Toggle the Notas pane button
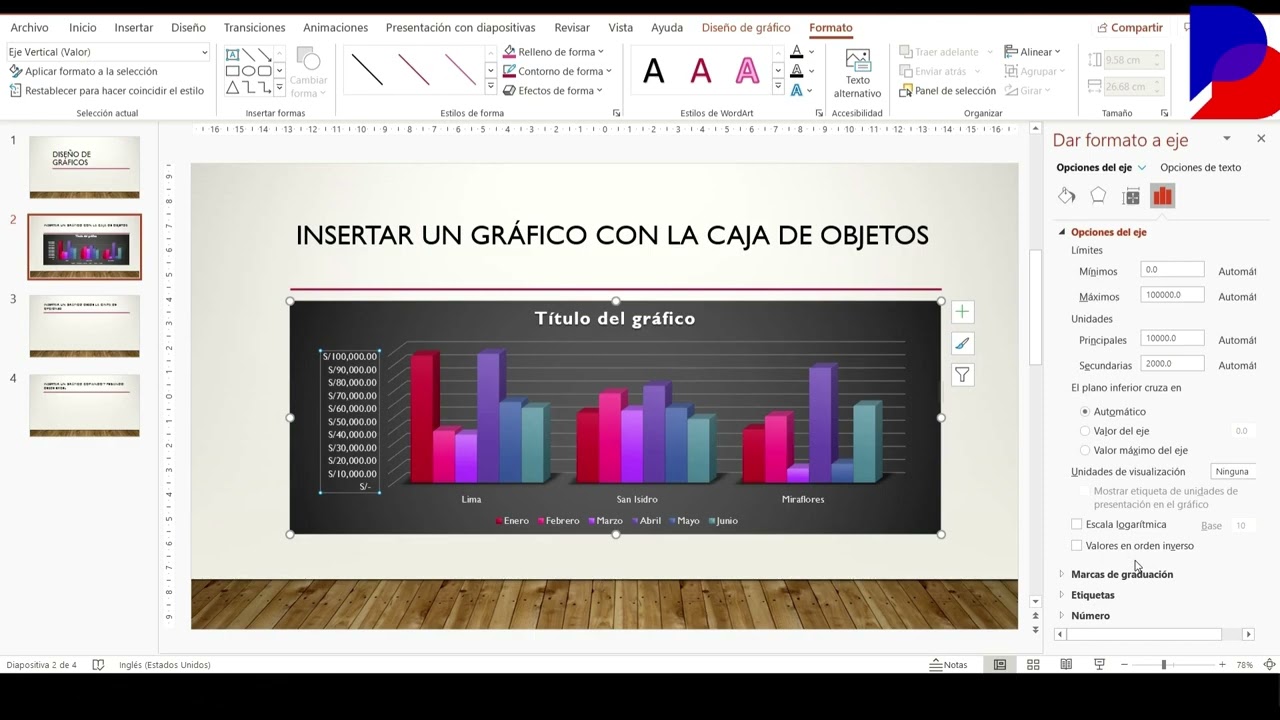 [948, 664]
